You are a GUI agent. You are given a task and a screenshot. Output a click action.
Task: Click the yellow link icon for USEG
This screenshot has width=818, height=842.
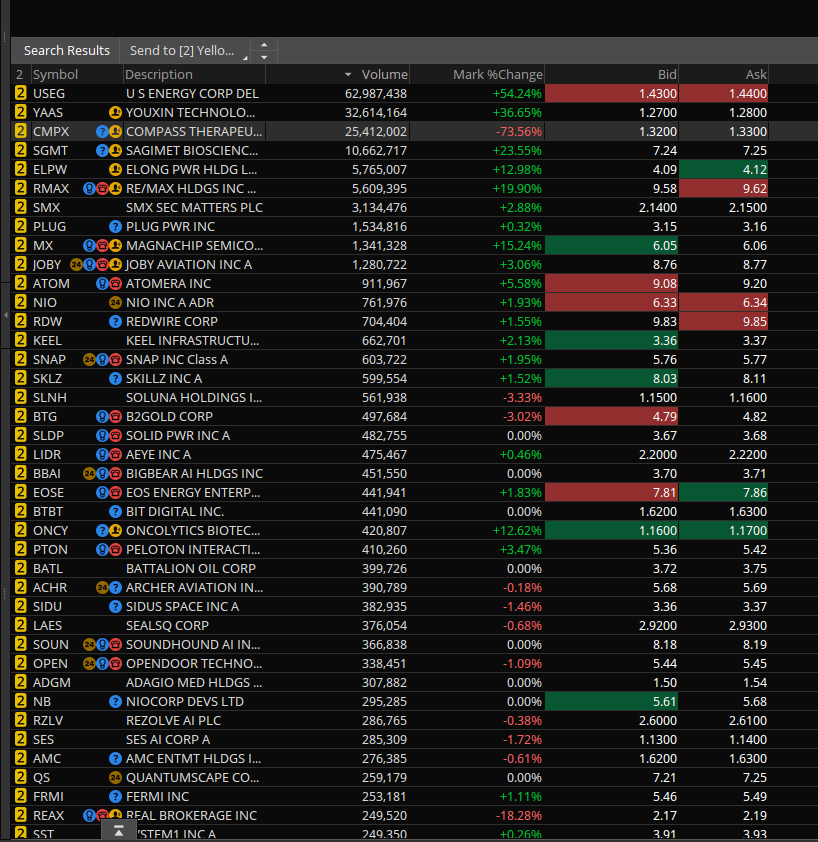click(20, 93)
